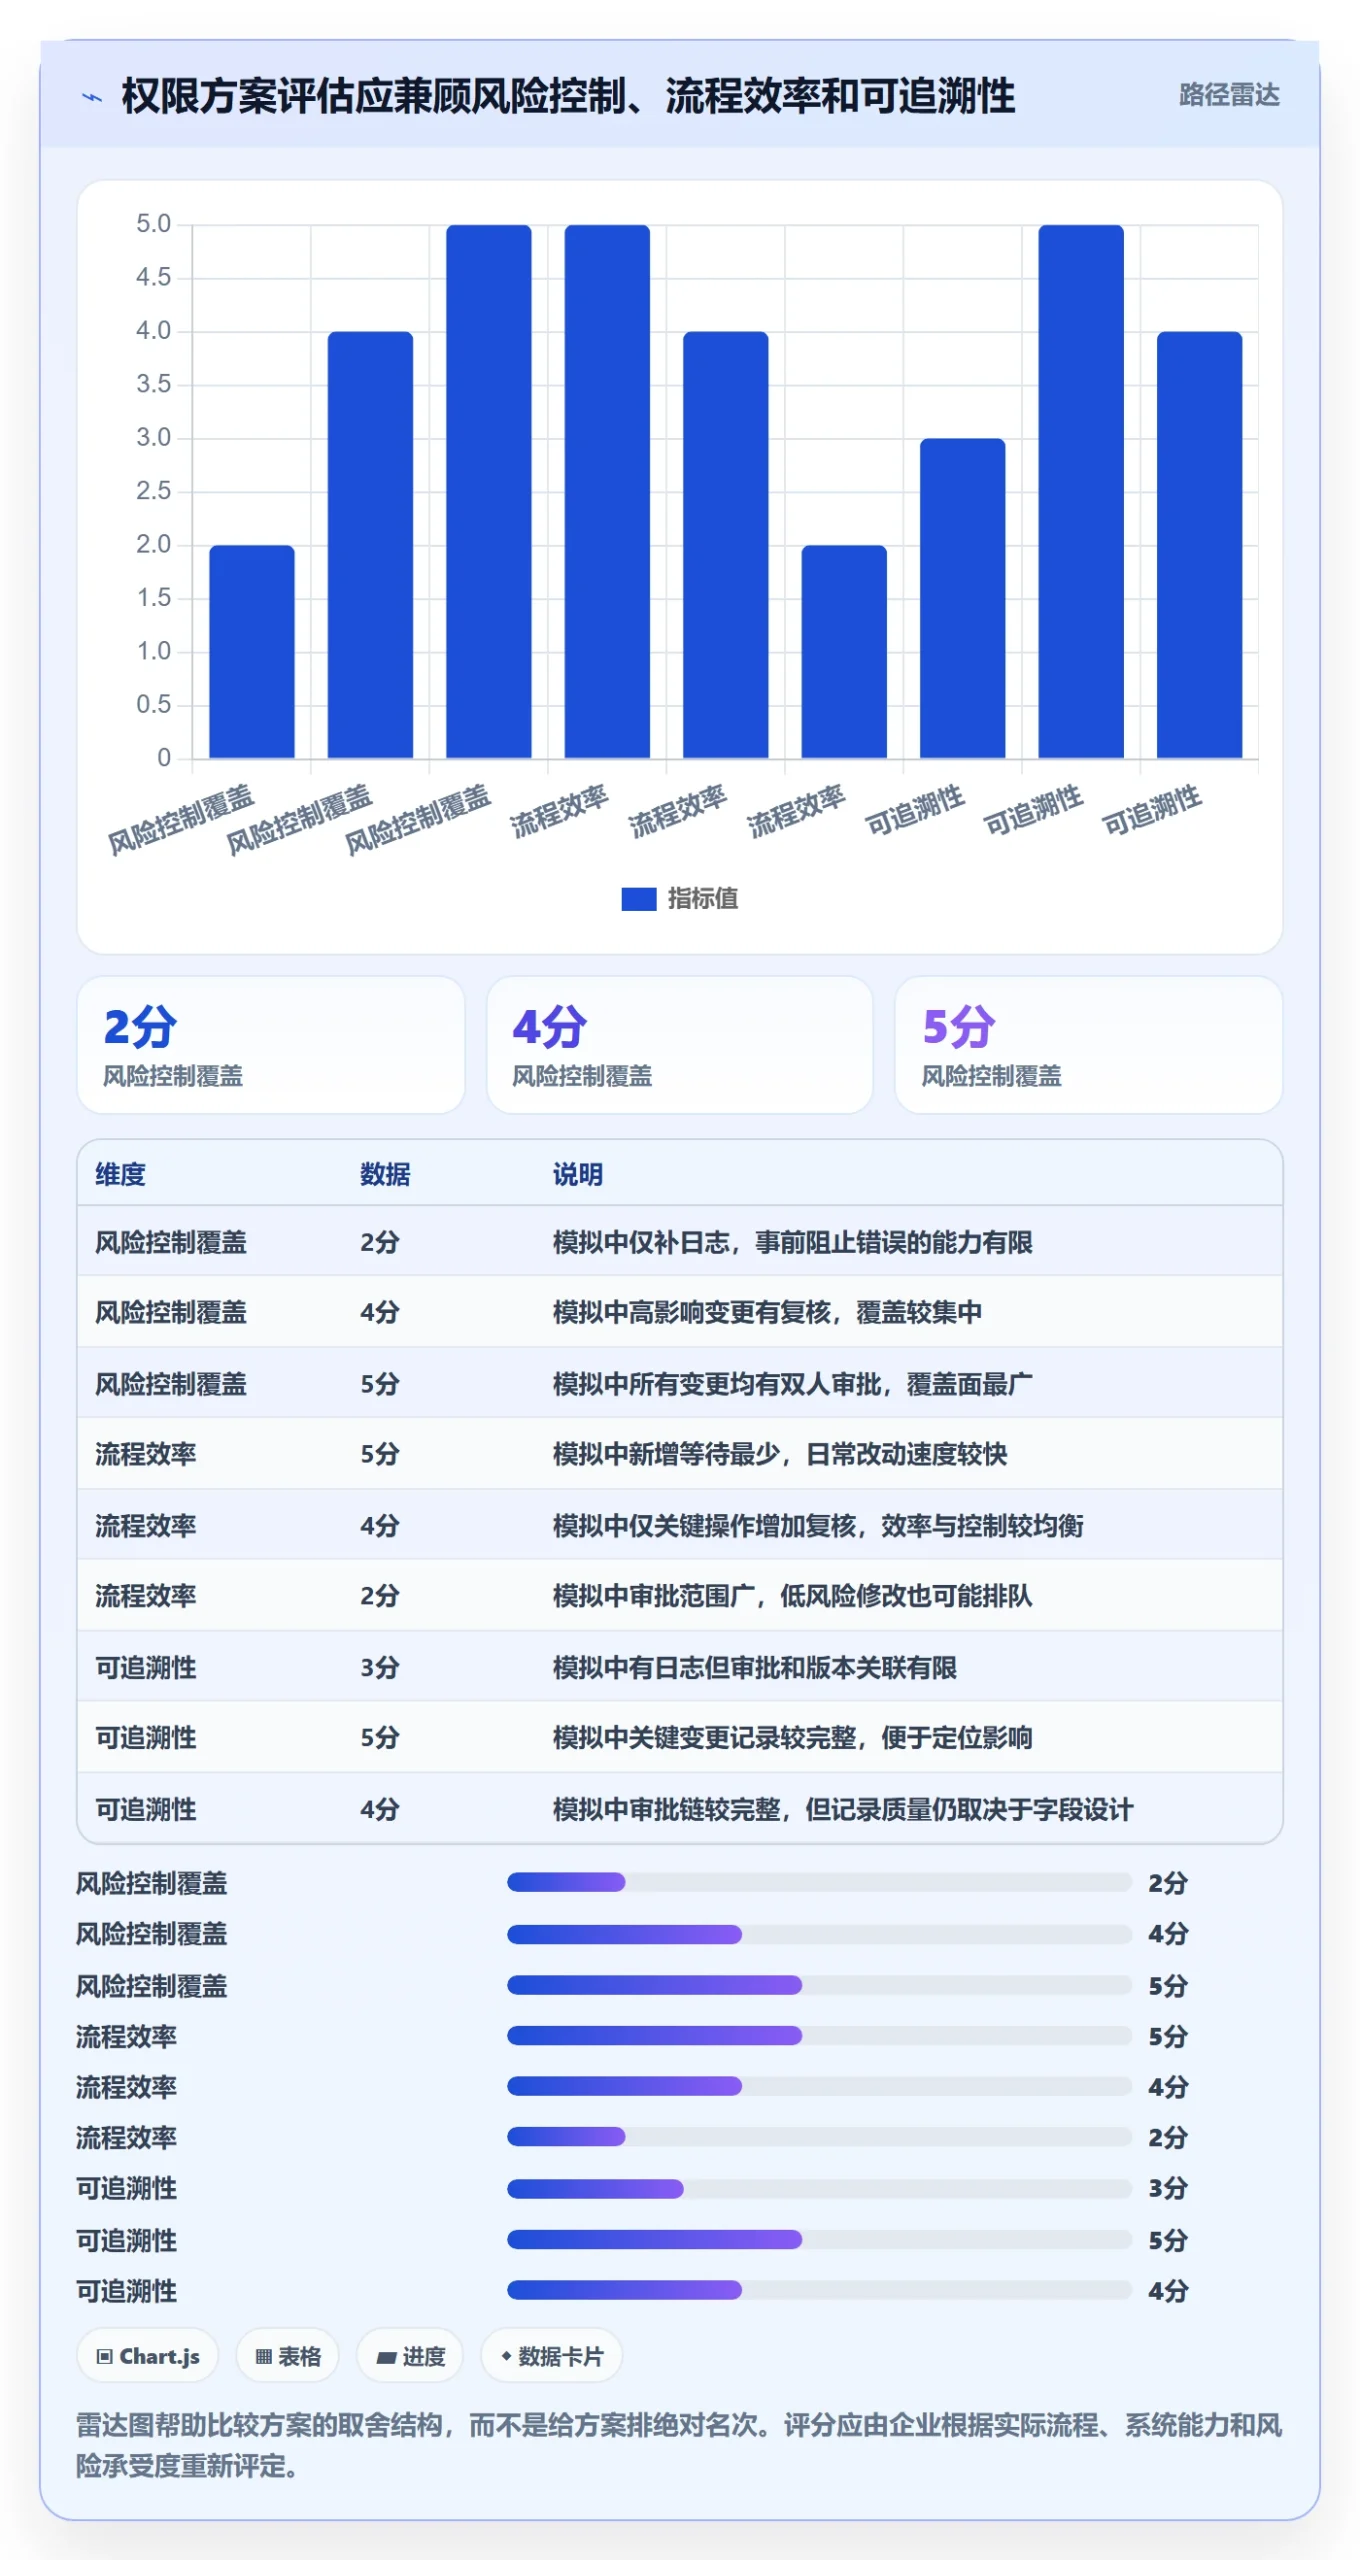Click the 可追溯性 chart bar at 3.0
1360x2560 pixels.
(963, 598)
